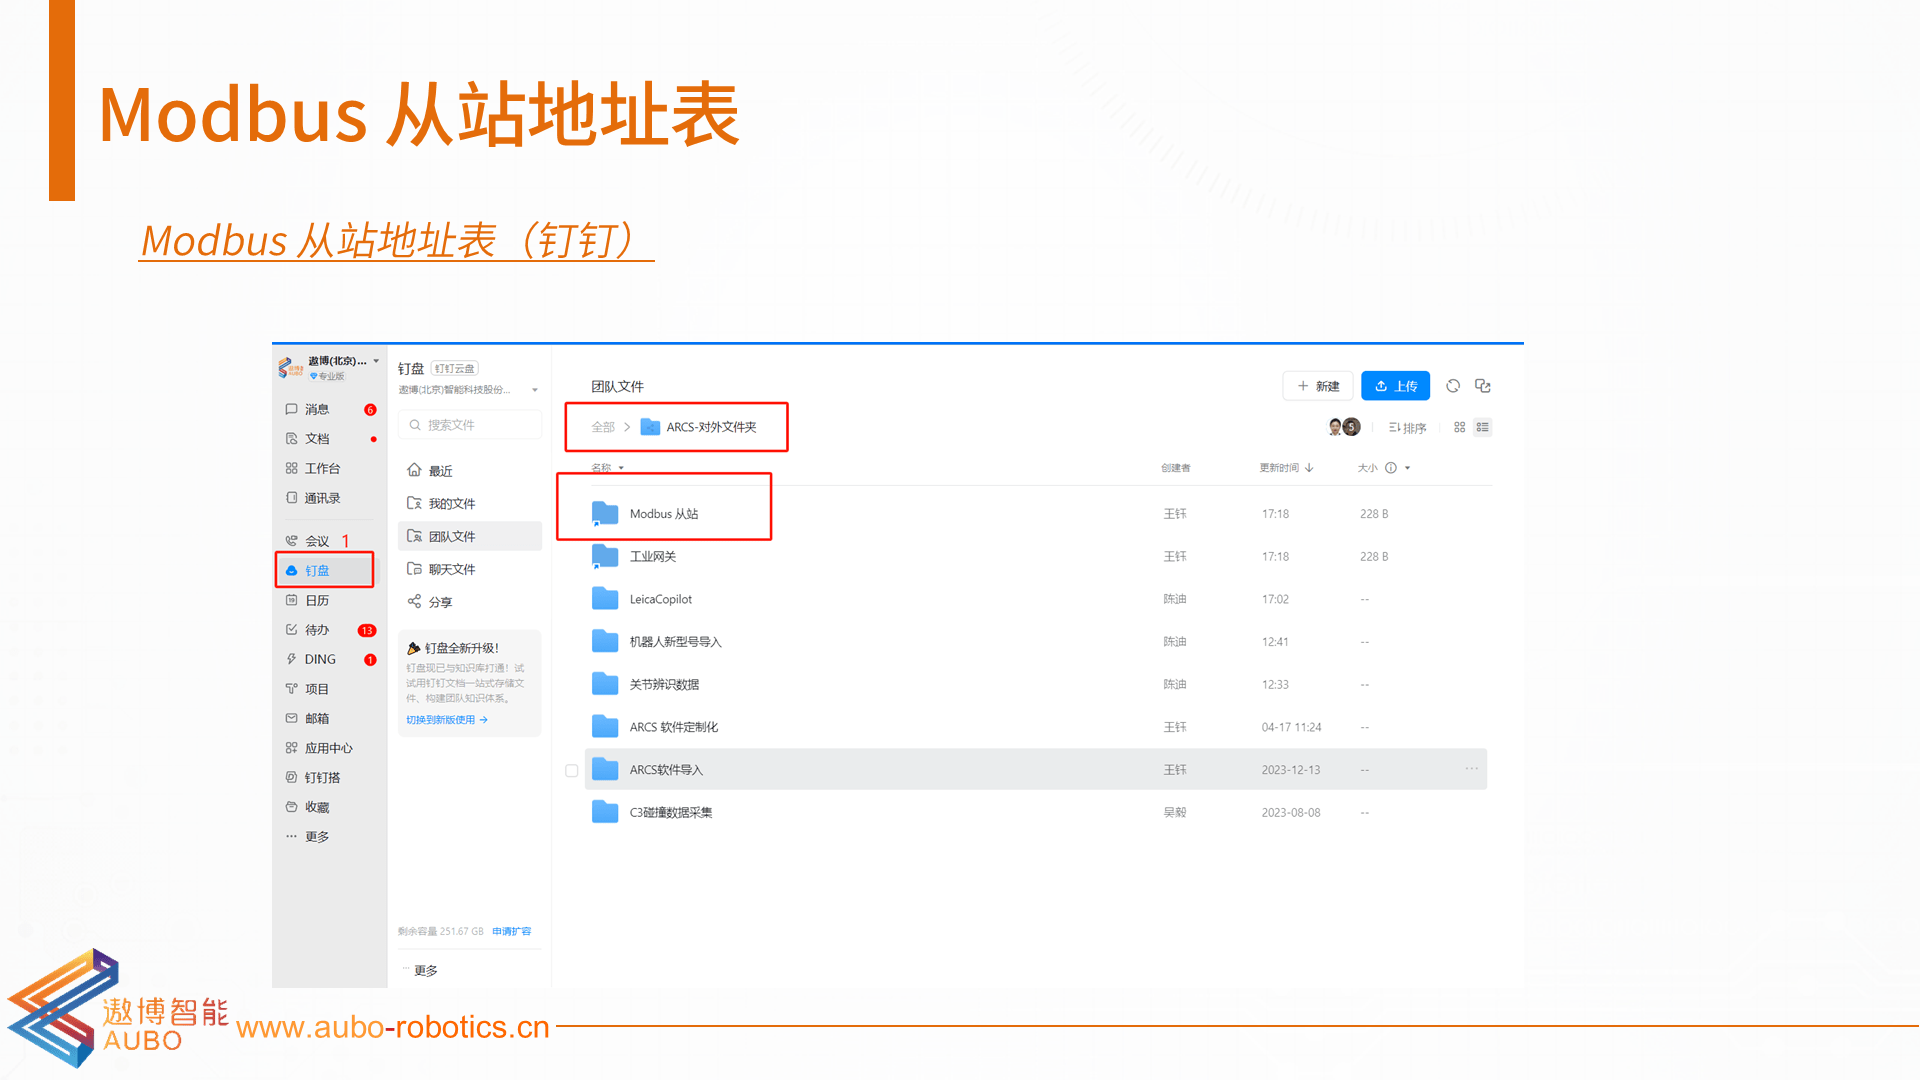Screen dimensions: 1920x1080
Task: Select 分享 in the file panel
Action: click(x=470, y=602)
